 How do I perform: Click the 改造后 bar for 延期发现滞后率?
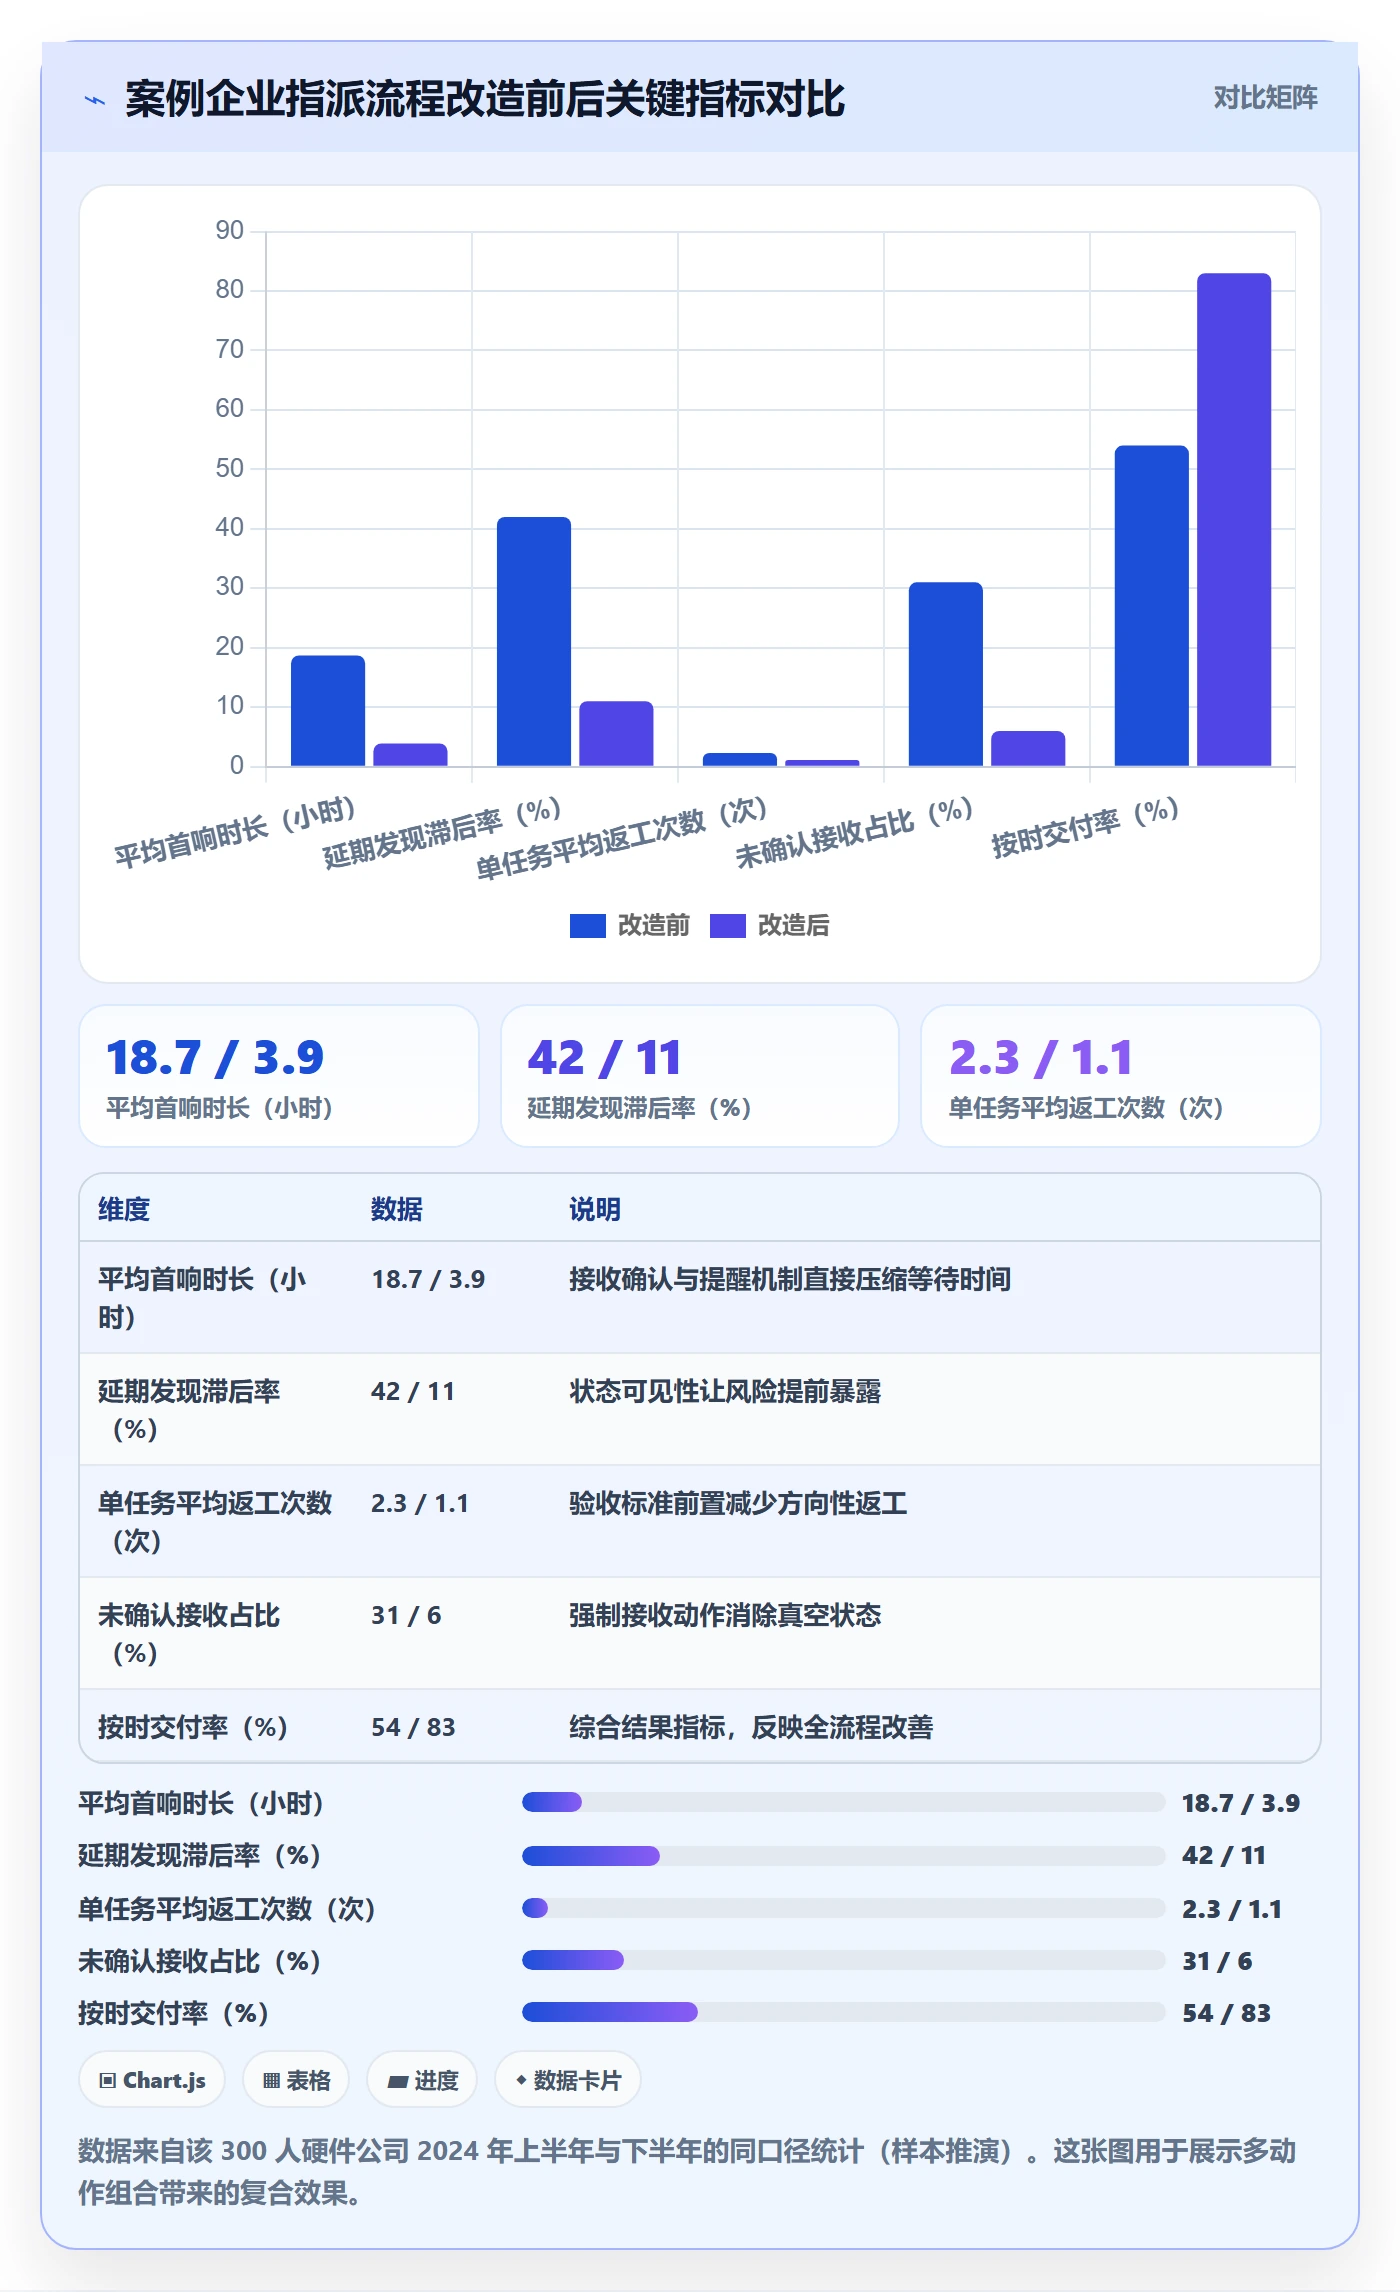616,734
